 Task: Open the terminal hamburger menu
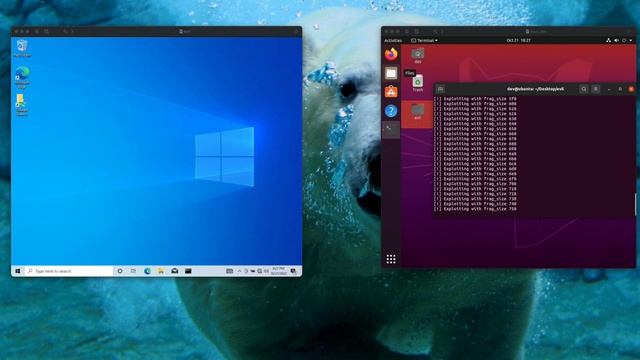[x=596, y=89]
